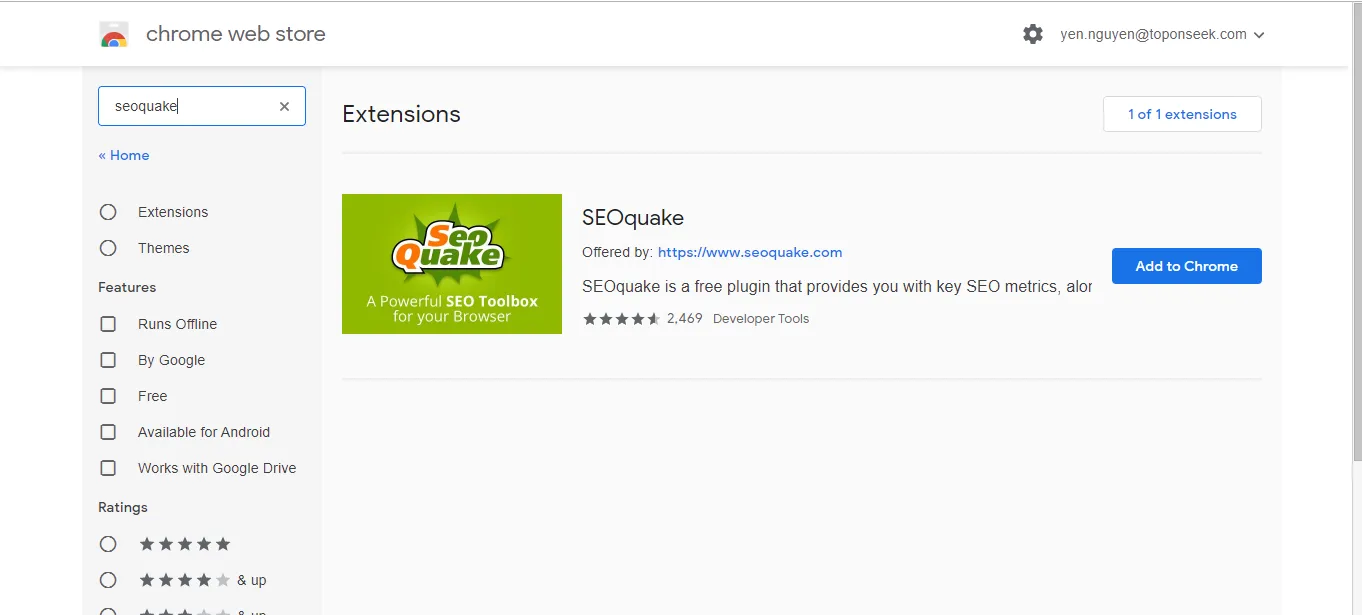This screenshot has height=615, width=1362.
Task: Click the Chrome Web Store logo icon
Action: coord(114,35)
